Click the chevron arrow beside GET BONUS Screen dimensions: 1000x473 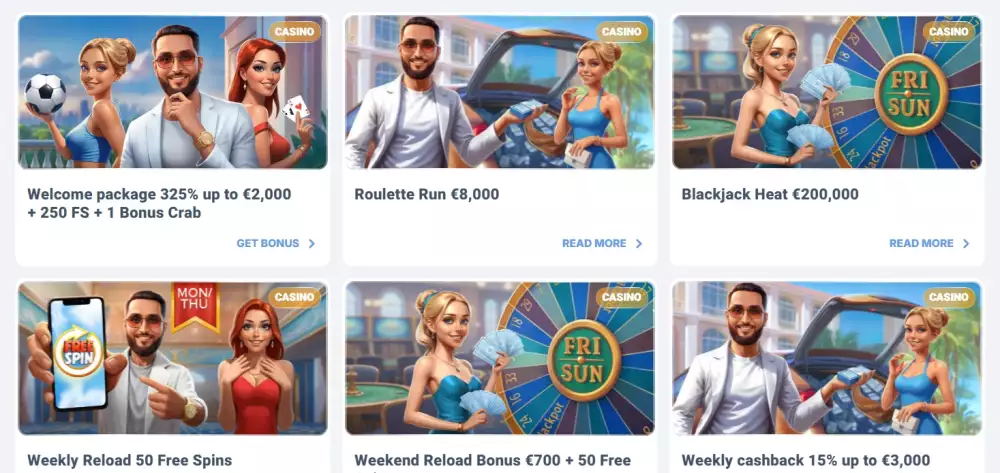312,244
